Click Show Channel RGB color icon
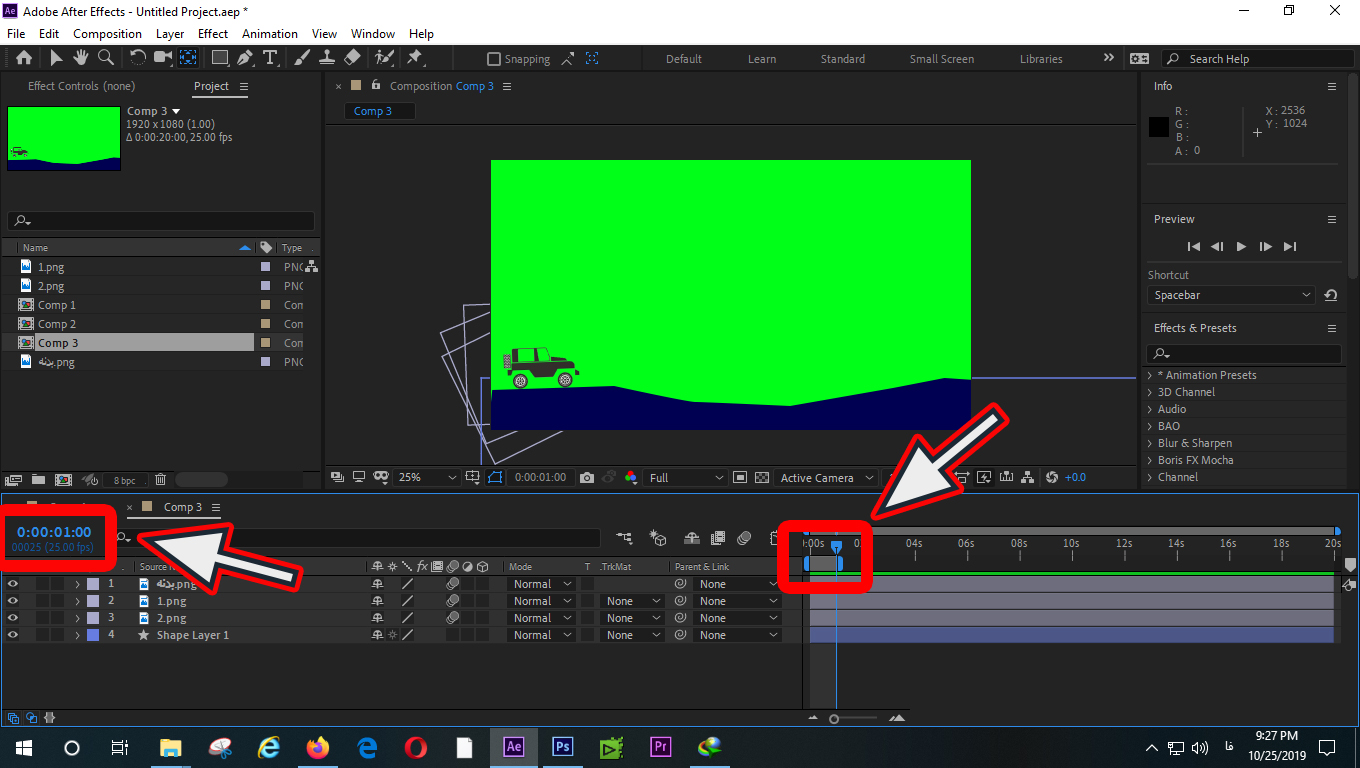The image size is (1360, 768). point(630,478)
